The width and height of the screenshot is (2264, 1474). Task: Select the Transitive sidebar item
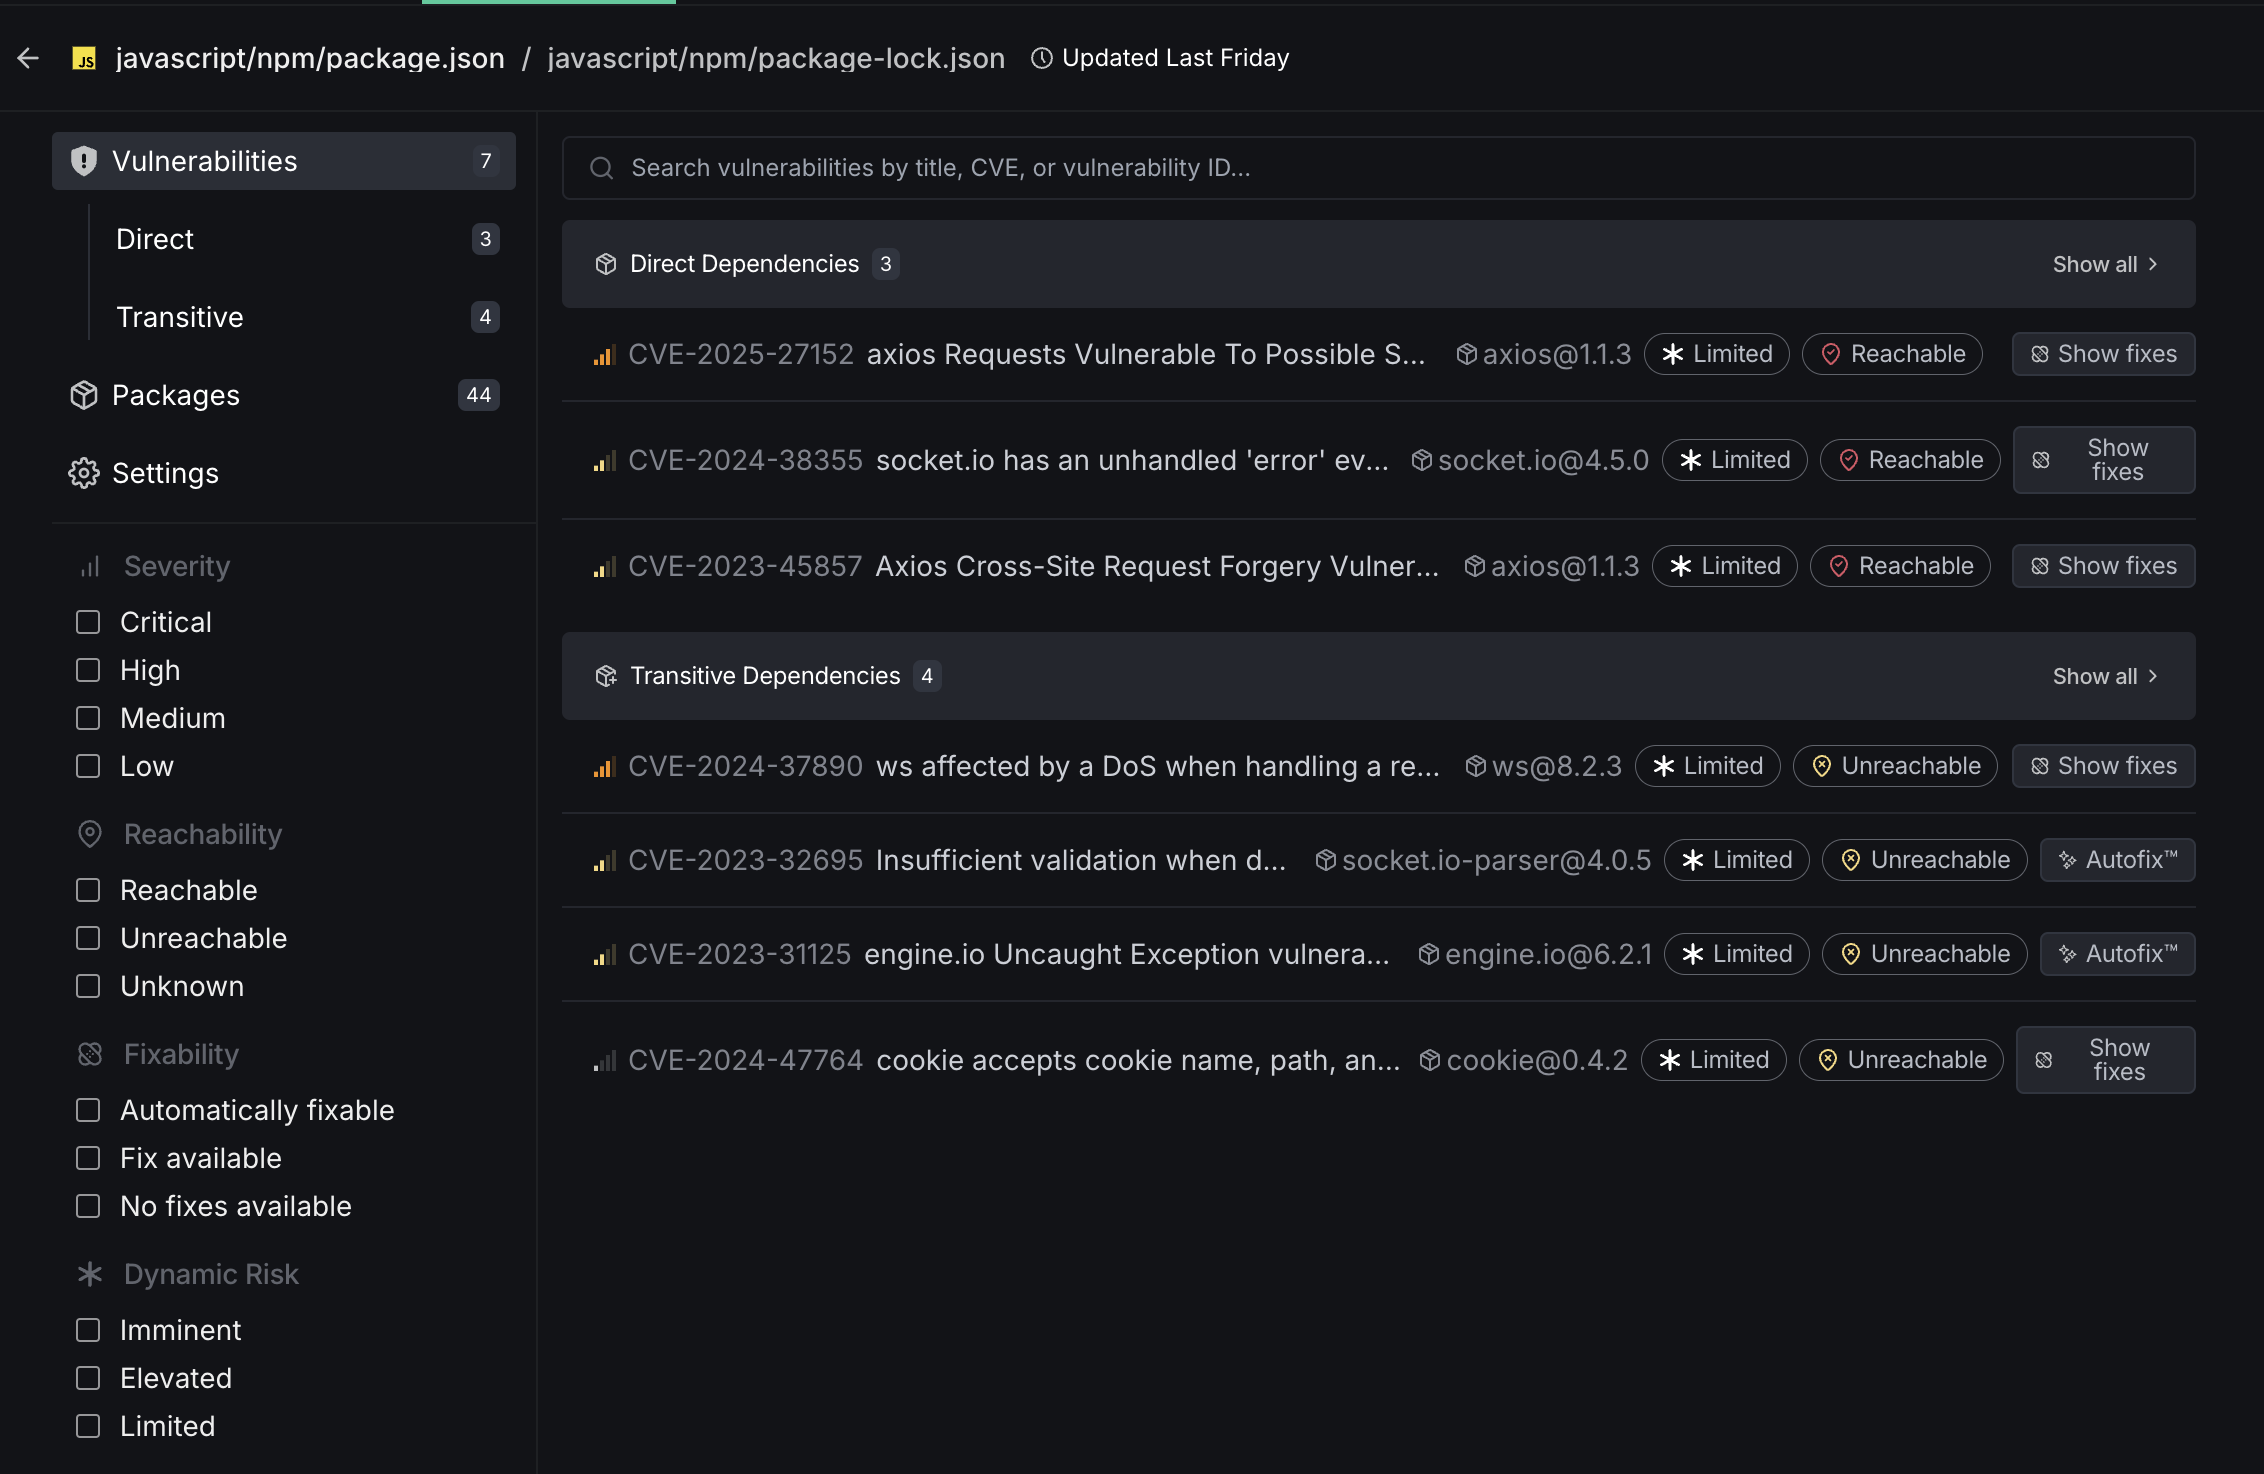pyautogui.click(x=180, y=317)
